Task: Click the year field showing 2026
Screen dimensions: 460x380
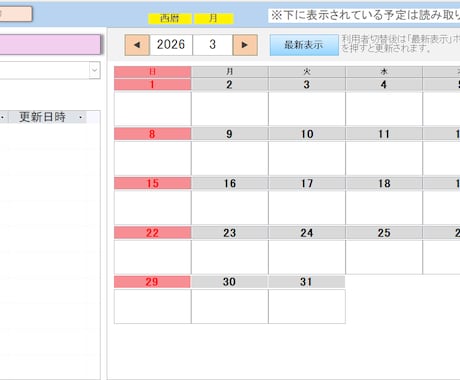Action: (x=171, y=45)
